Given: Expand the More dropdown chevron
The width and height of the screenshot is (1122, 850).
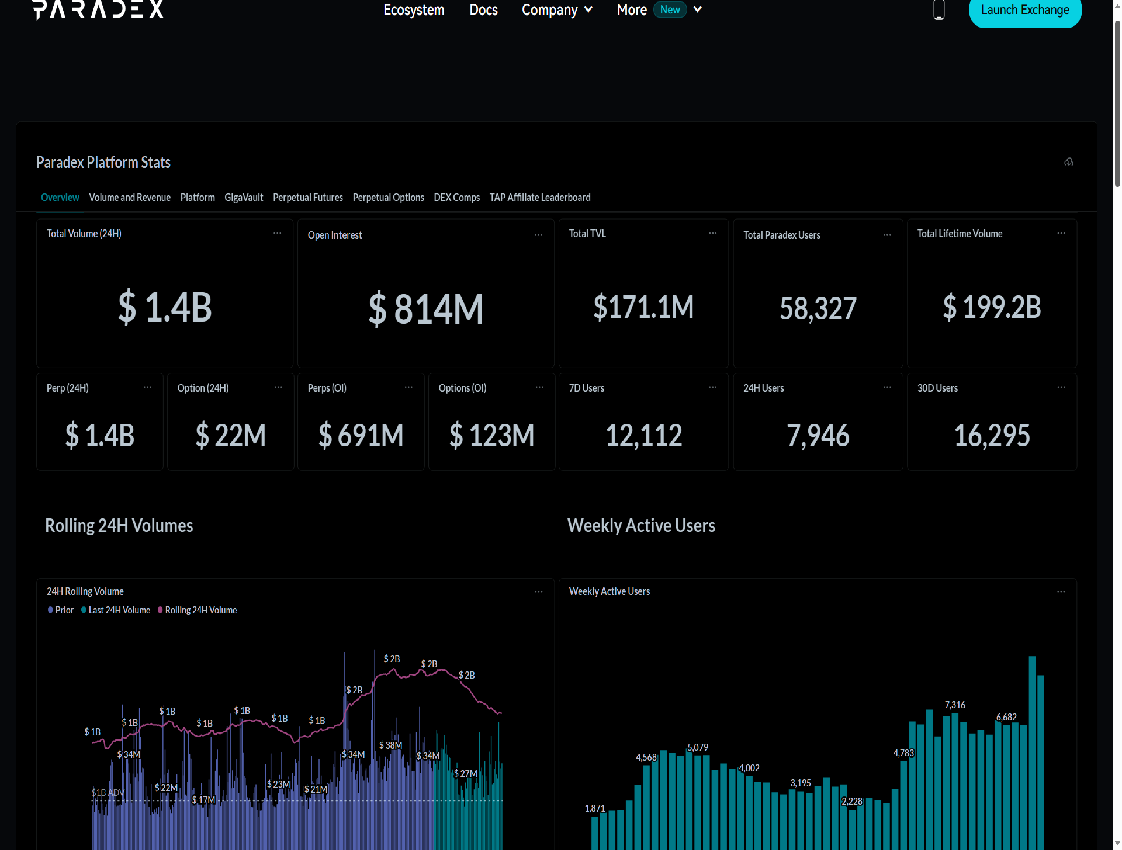Looking at the screenshot, I should [x=698, y=9].
